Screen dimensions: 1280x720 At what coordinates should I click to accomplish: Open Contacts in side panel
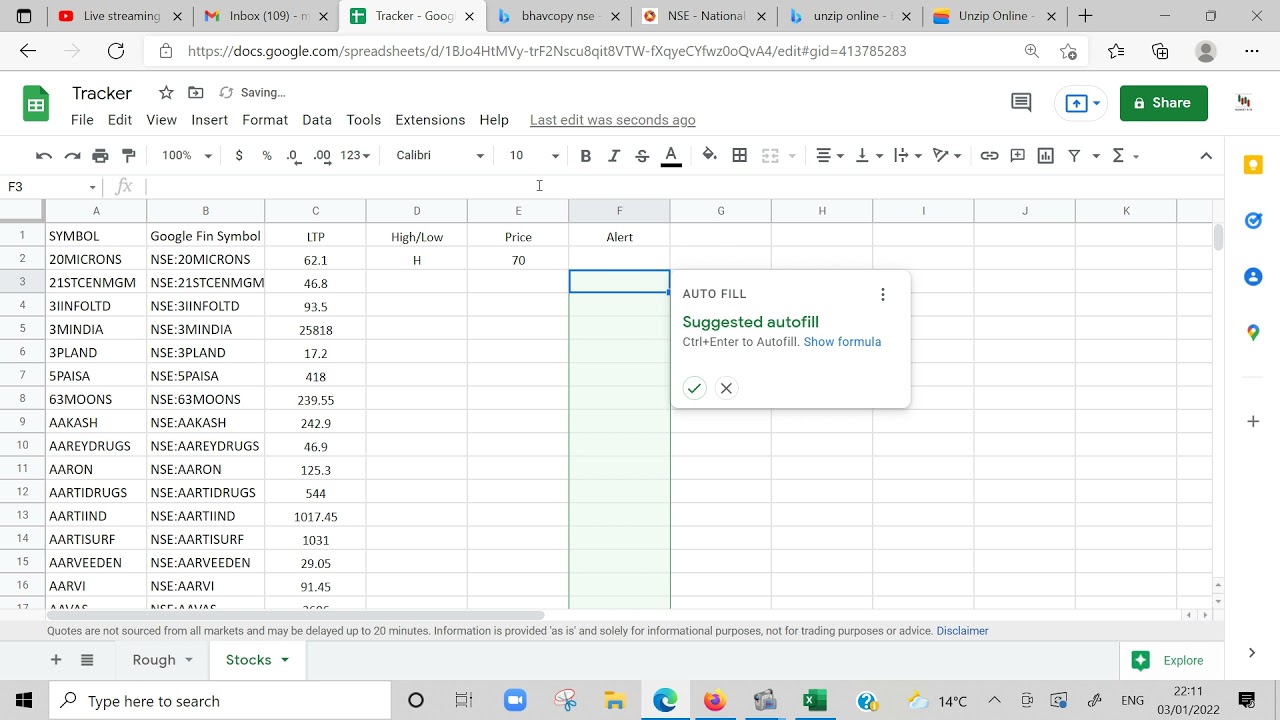pyautogui.click(x=1253, y=277)
